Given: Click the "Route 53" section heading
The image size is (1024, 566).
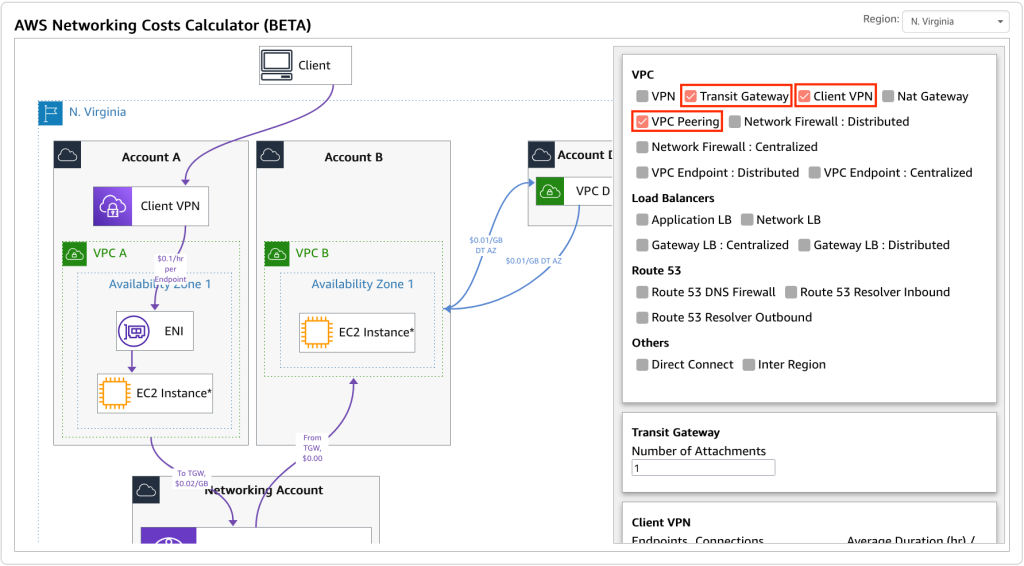Looking at the screenshot, I should click(656, 270).
